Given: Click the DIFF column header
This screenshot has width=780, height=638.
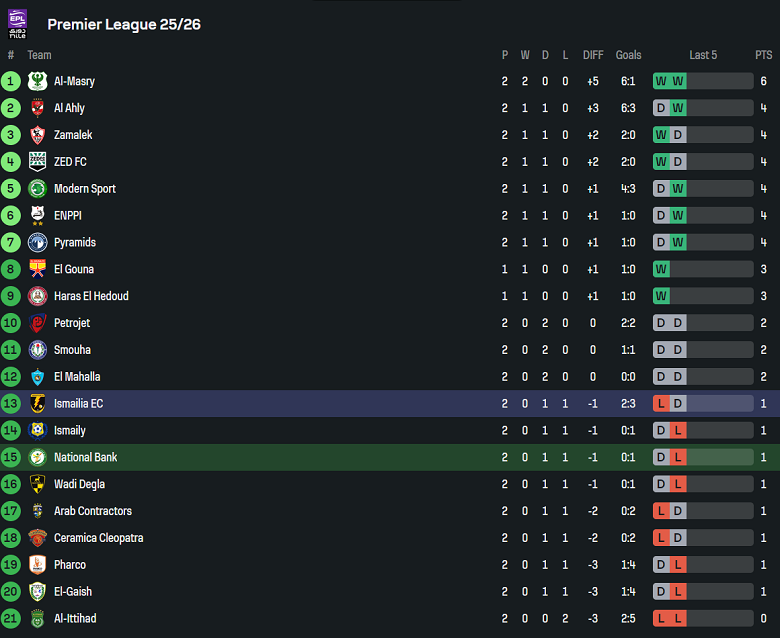Looking at the screenshot, I should (x=593, y=55).
